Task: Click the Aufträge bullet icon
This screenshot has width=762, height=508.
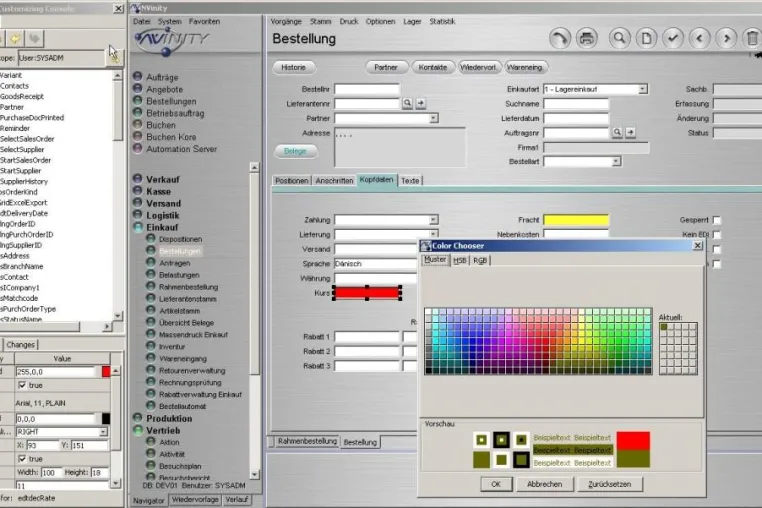Action: [138, 76]
